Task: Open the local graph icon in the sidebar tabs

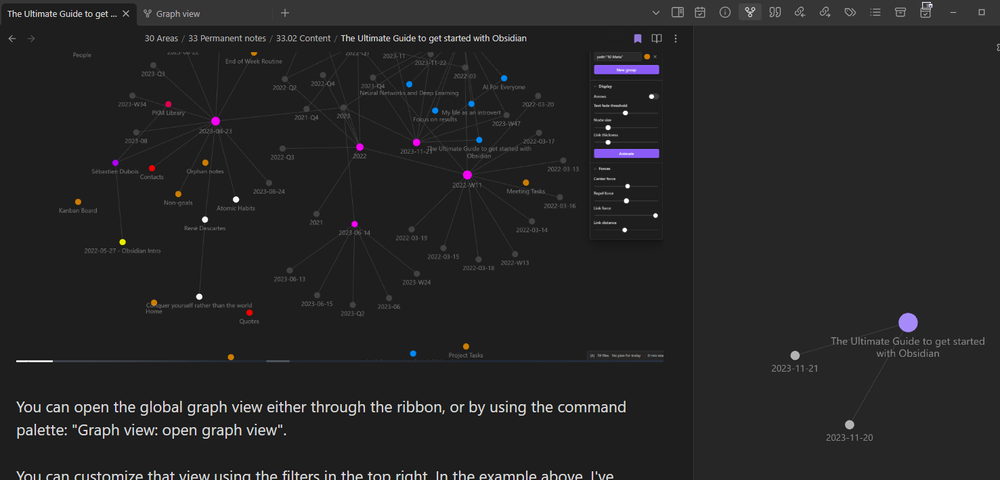Action: click(x=749, y=13)
